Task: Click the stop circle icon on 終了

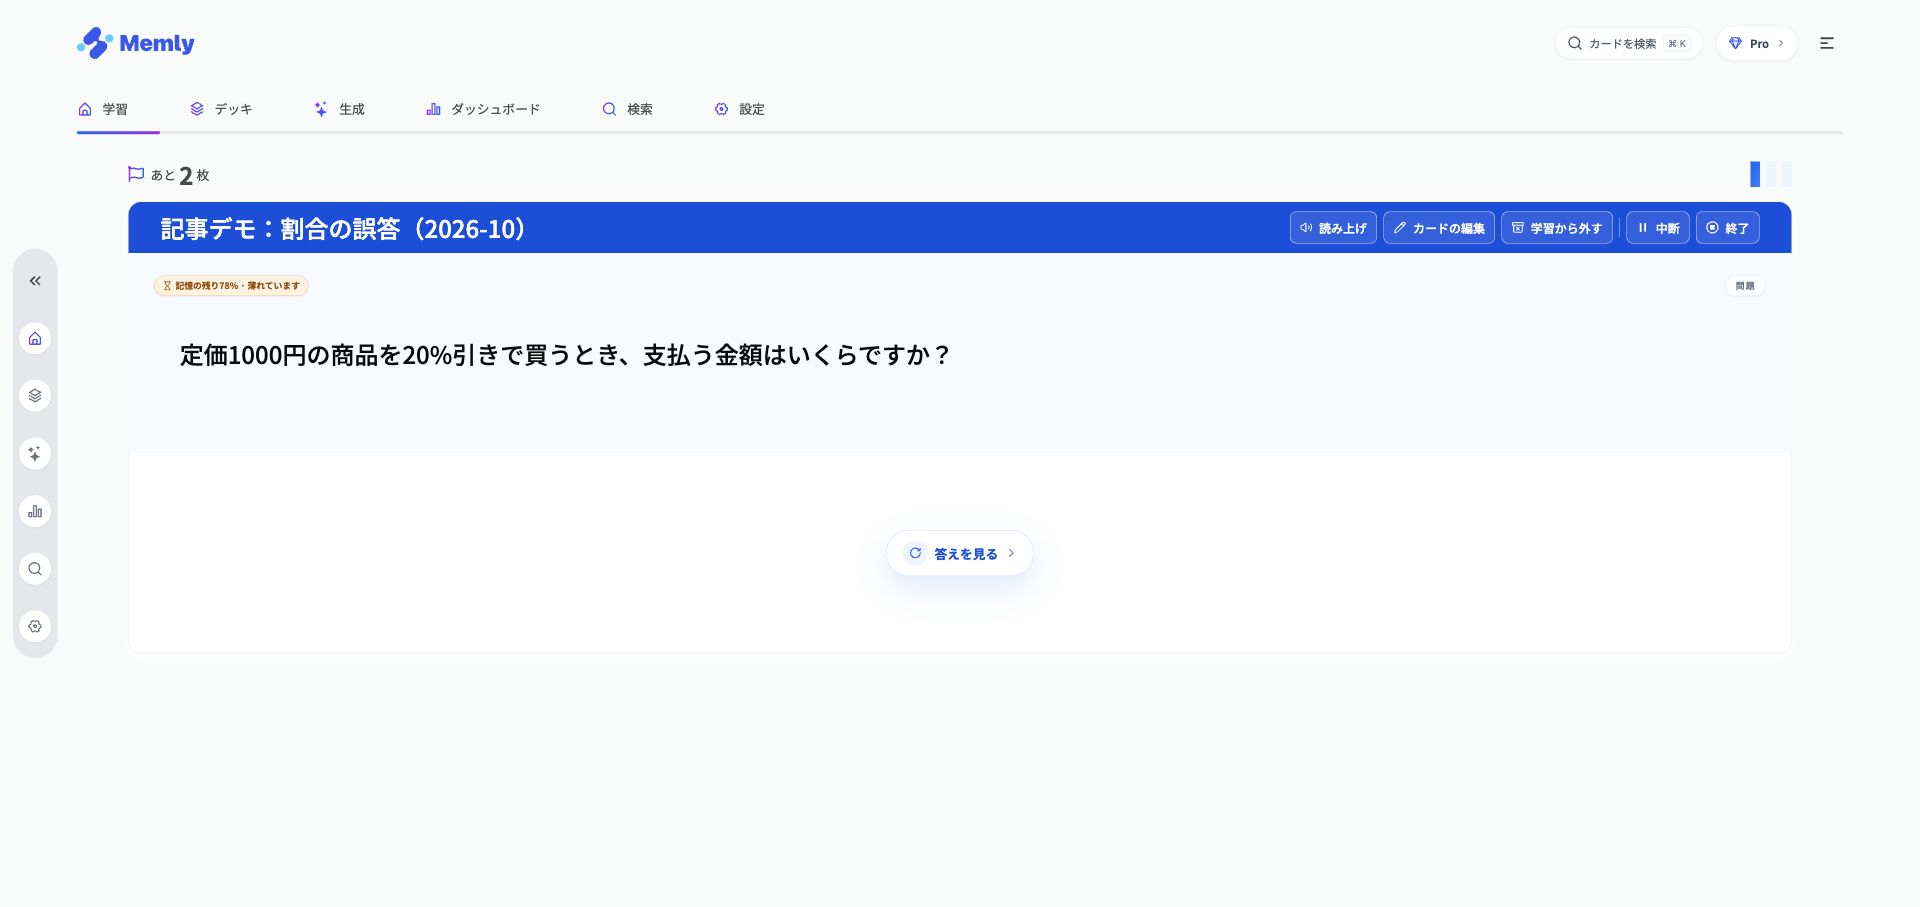Action: click(x=1712, y=228)
